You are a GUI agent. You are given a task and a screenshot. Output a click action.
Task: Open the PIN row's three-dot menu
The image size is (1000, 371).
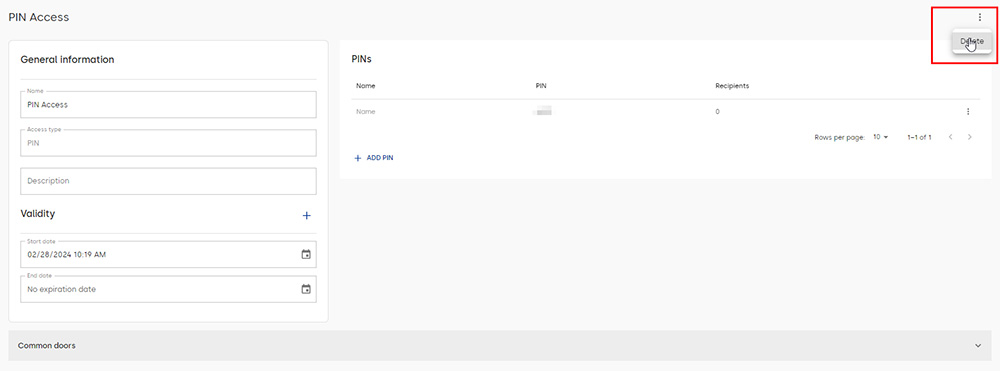tap(967, 112)
